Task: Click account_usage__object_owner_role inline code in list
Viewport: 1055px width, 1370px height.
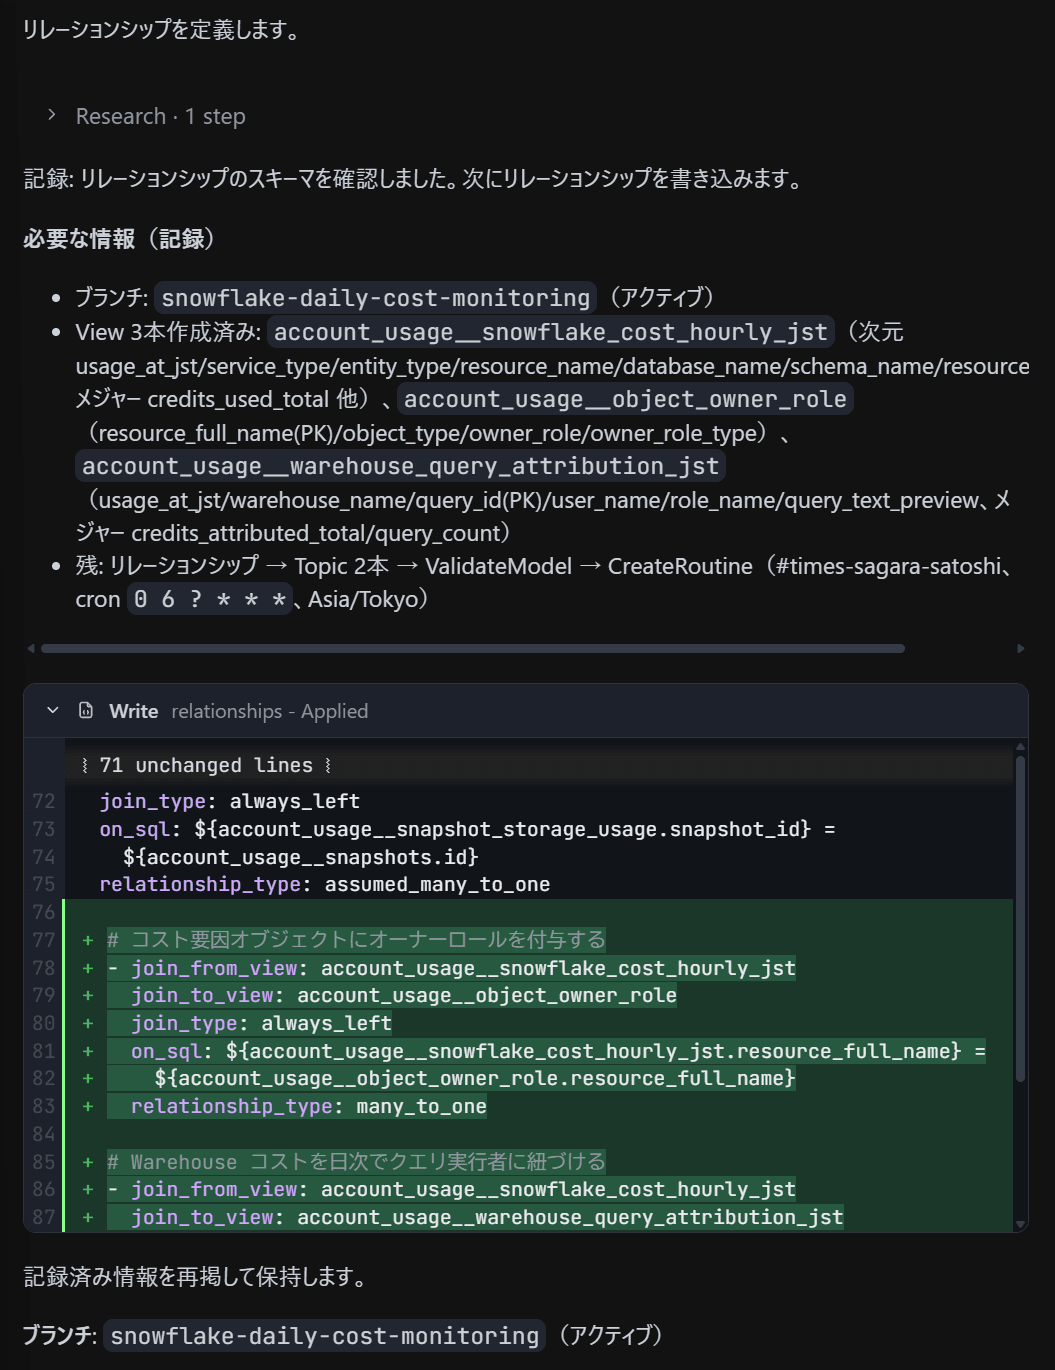Action: (x=625, y=399)
